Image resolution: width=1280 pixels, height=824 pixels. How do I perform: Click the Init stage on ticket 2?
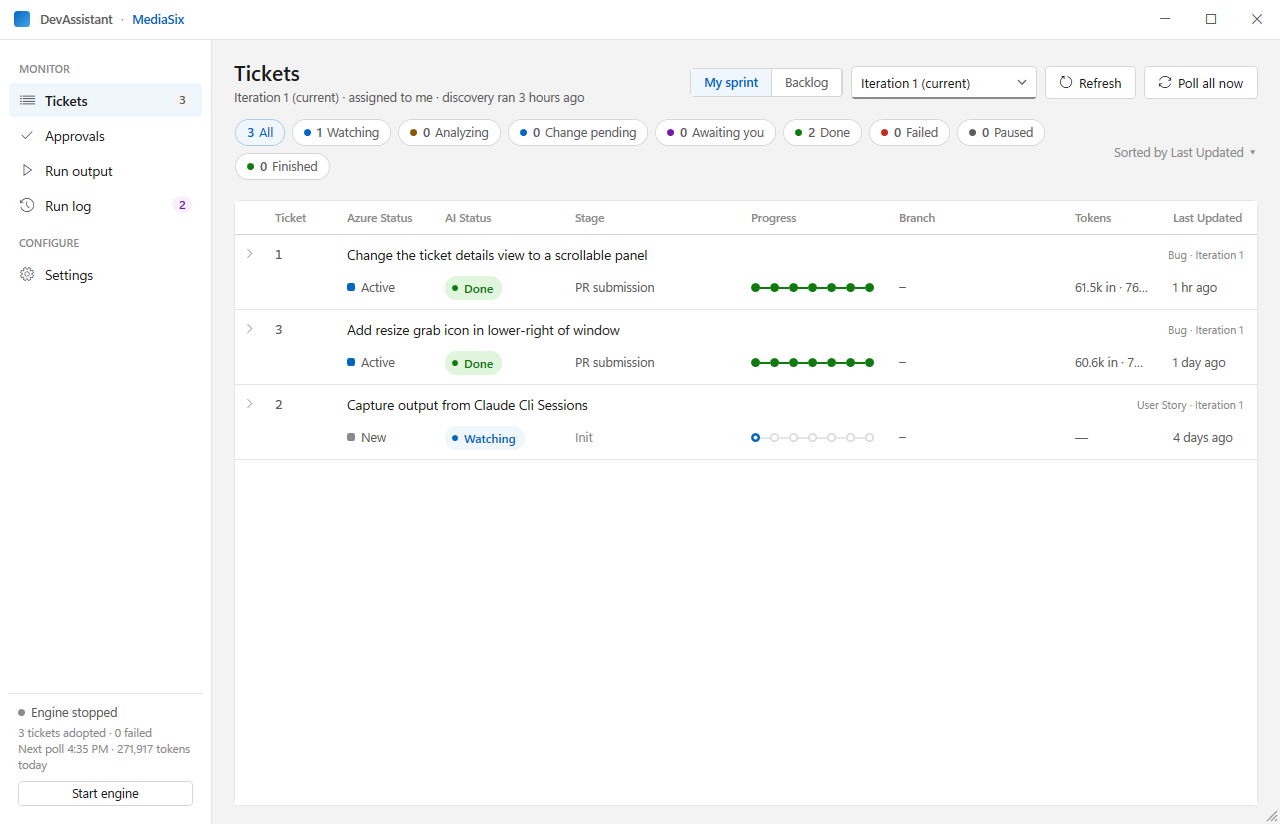(x=584, y=438)
